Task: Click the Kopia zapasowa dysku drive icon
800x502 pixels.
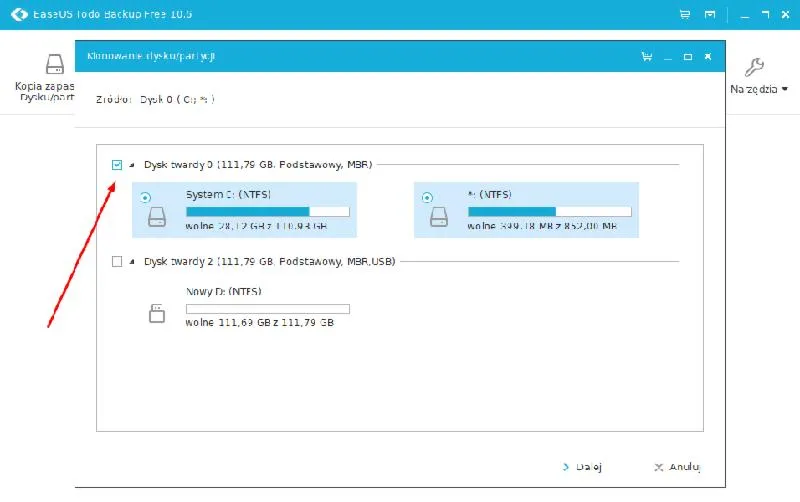Action: (55, 65)
